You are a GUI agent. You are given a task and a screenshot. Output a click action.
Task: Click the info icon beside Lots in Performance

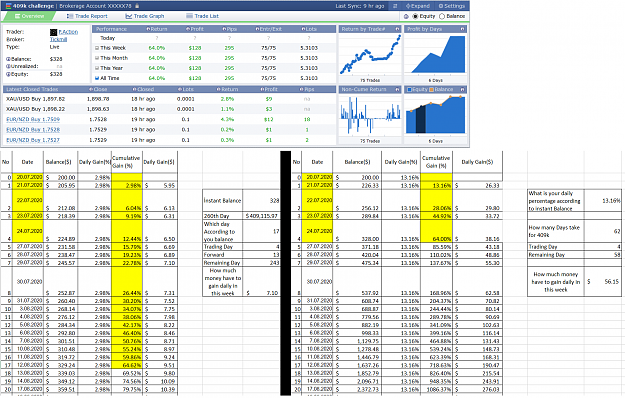pyautogui.click(x=303, y=29)
